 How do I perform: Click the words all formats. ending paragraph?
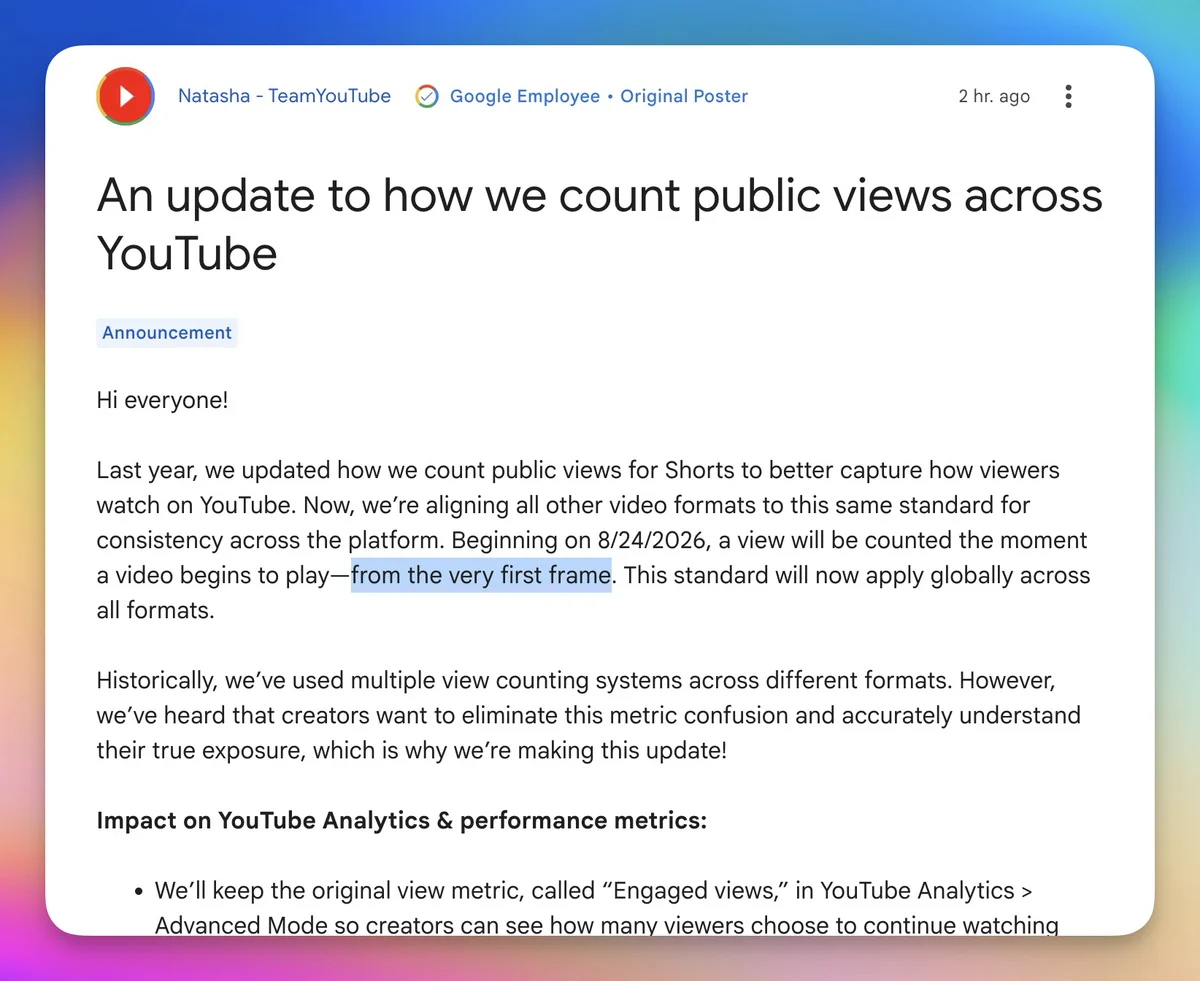coord(155,610)
